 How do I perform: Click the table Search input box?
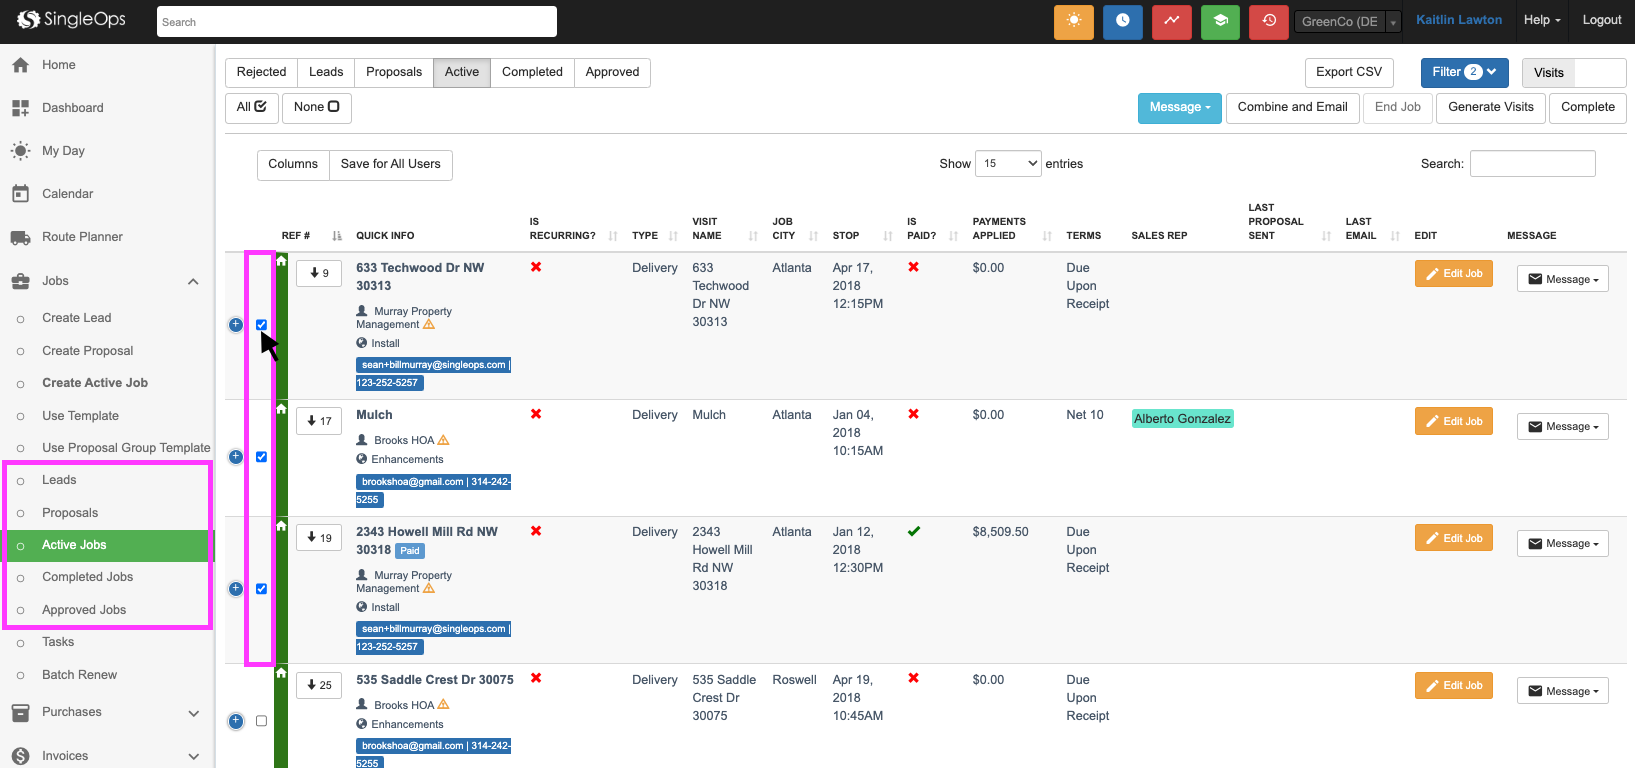[x=1532, y=164]
